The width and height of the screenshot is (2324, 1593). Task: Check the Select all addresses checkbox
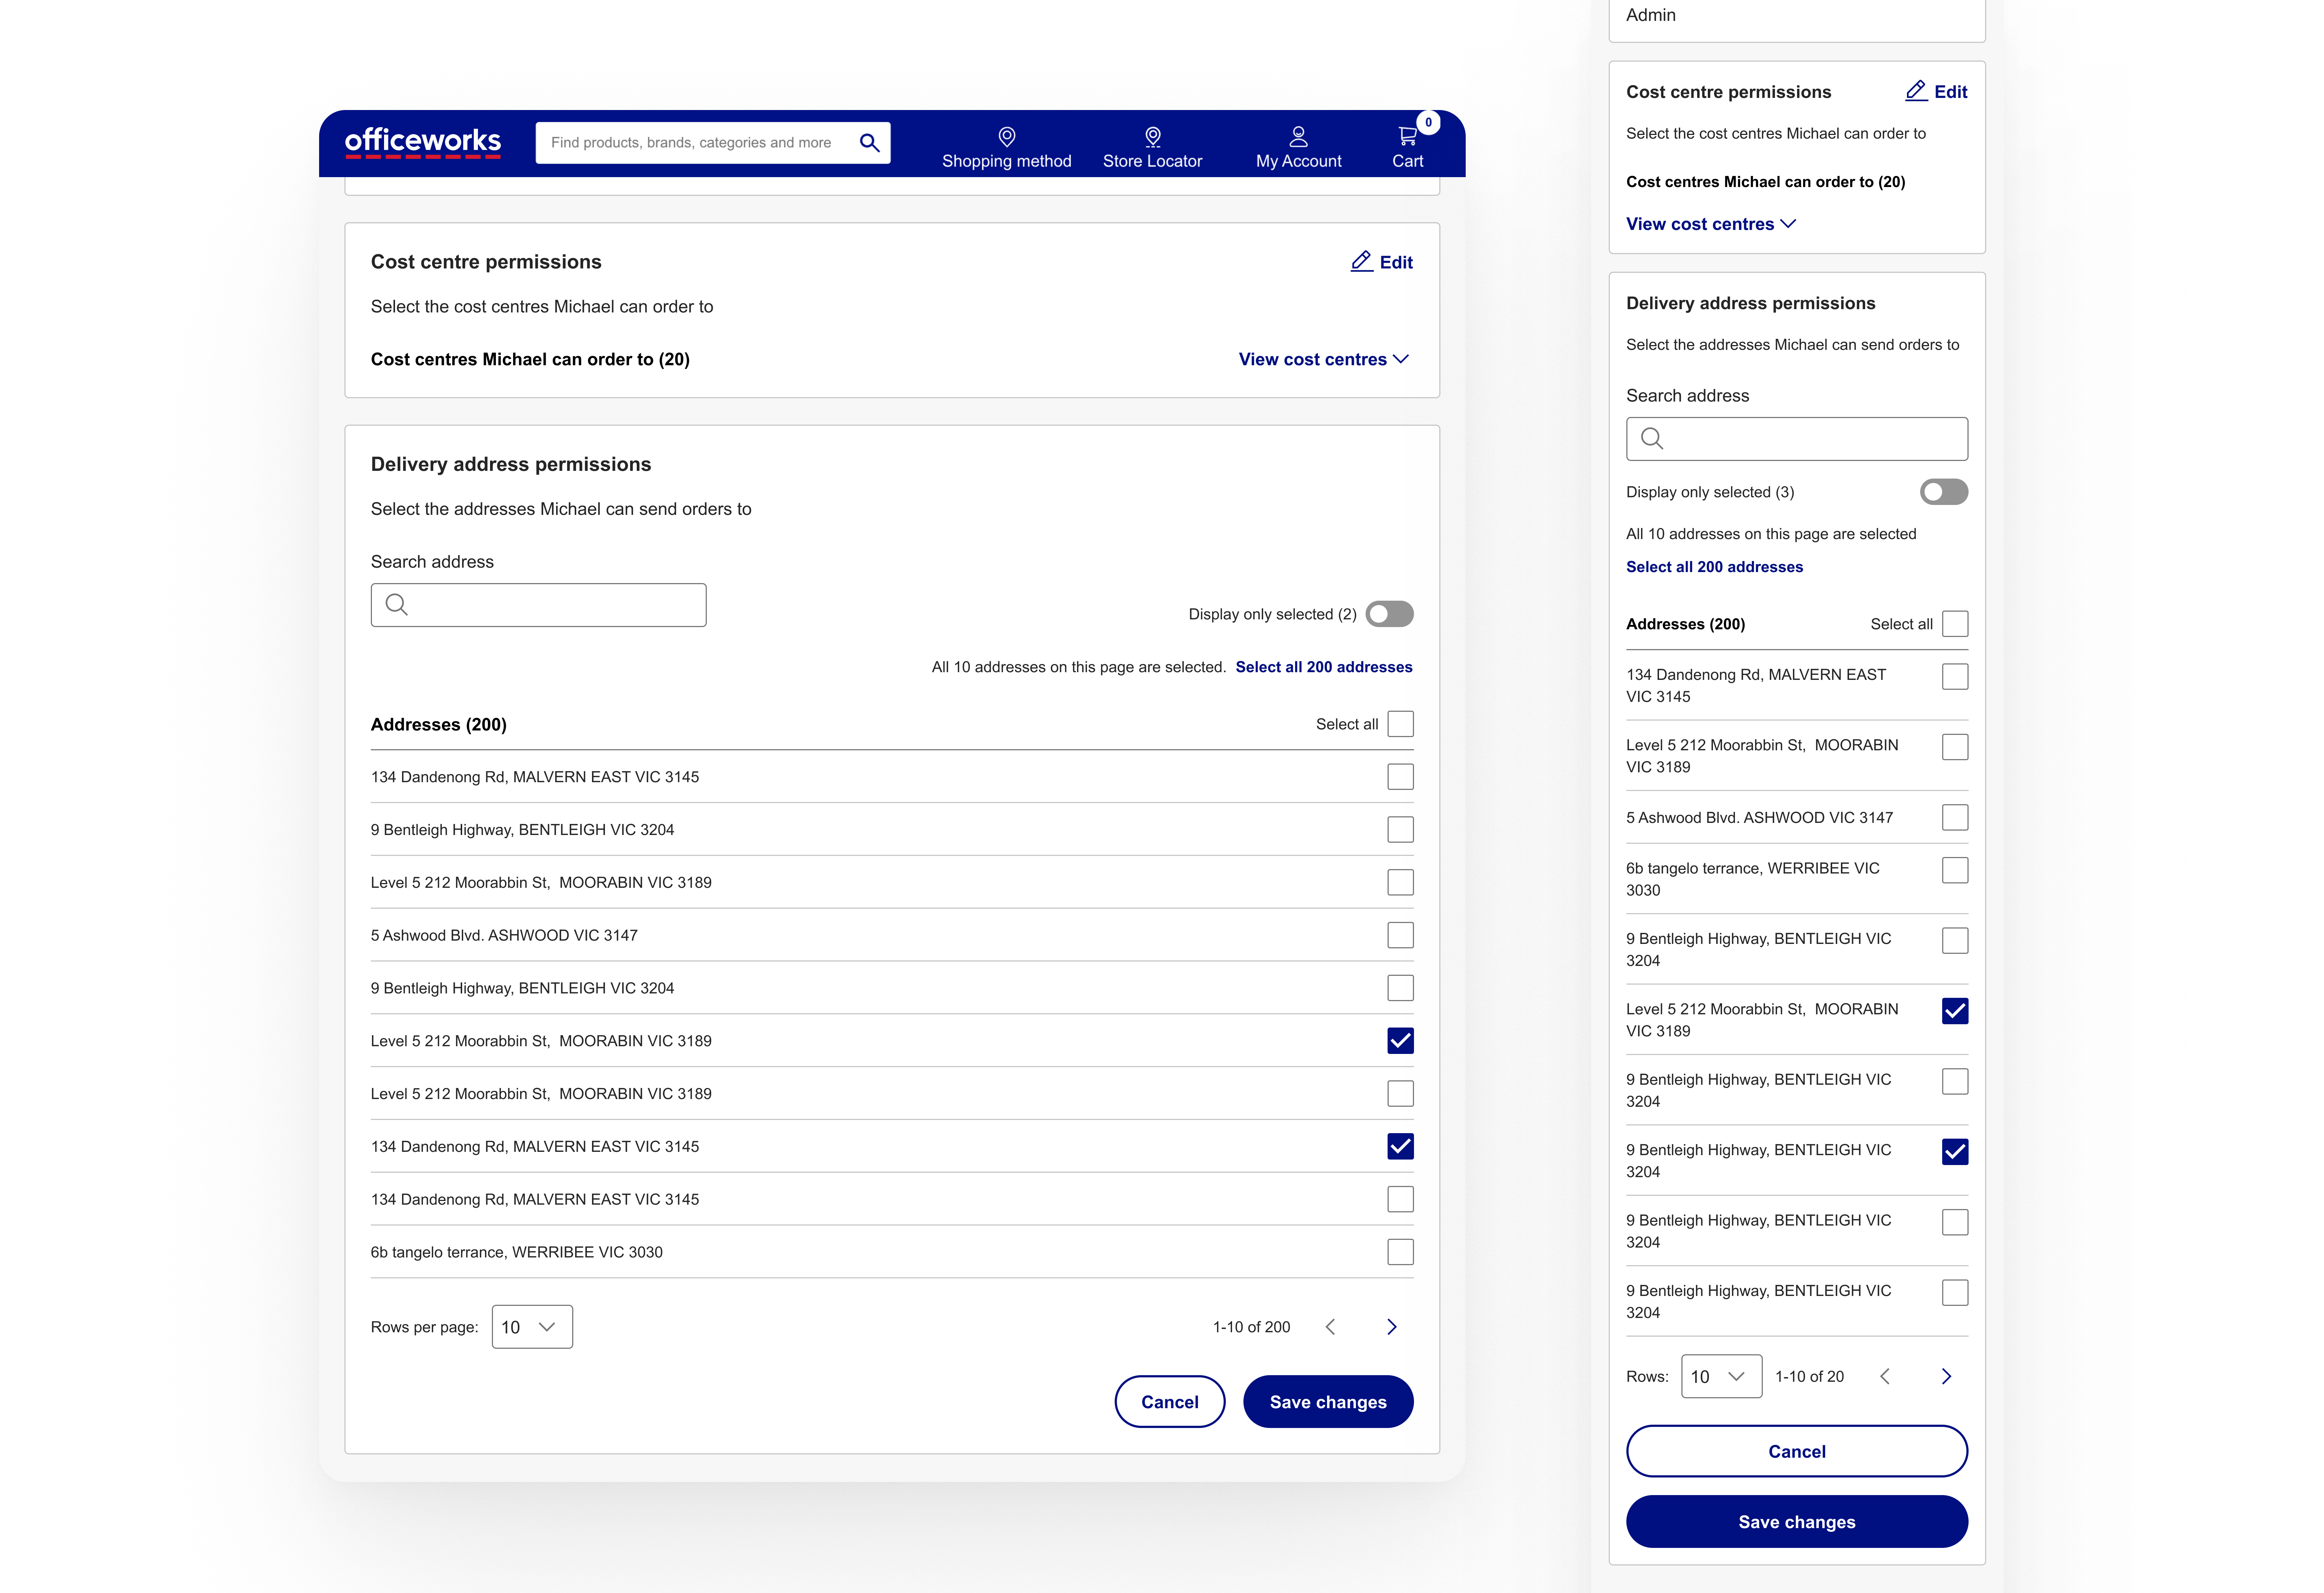1401,723
